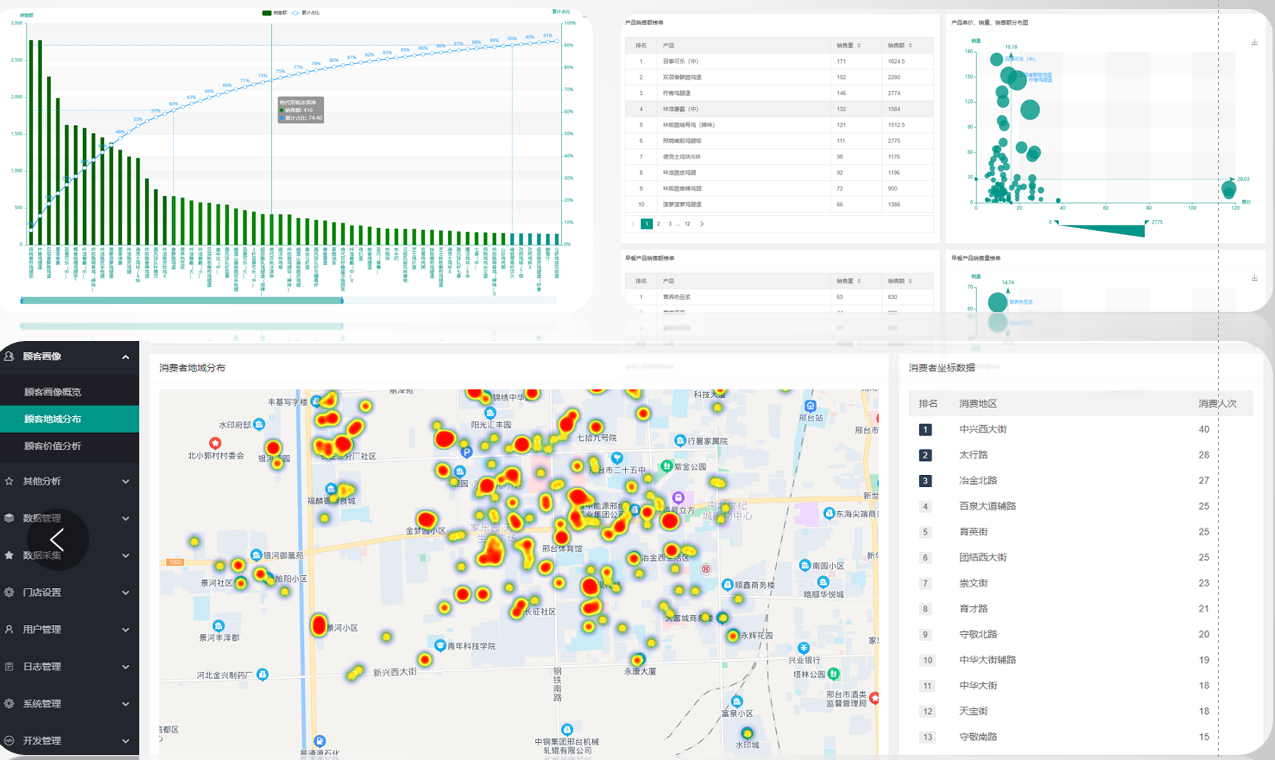Click the gear icon beside 系统管理
Image resolution: width=1275 pixels, height=760 pixels.
tap(9, 703)
